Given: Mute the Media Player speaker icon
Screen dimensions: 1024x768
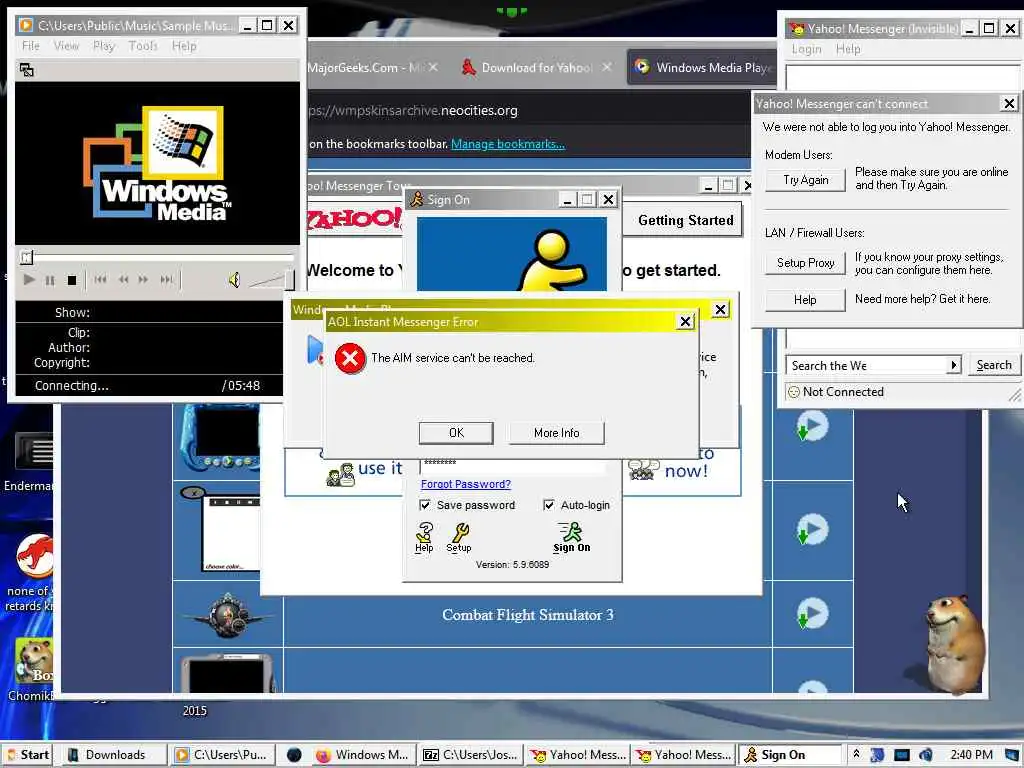Looking at the screenshot, I should coord(234,280).
